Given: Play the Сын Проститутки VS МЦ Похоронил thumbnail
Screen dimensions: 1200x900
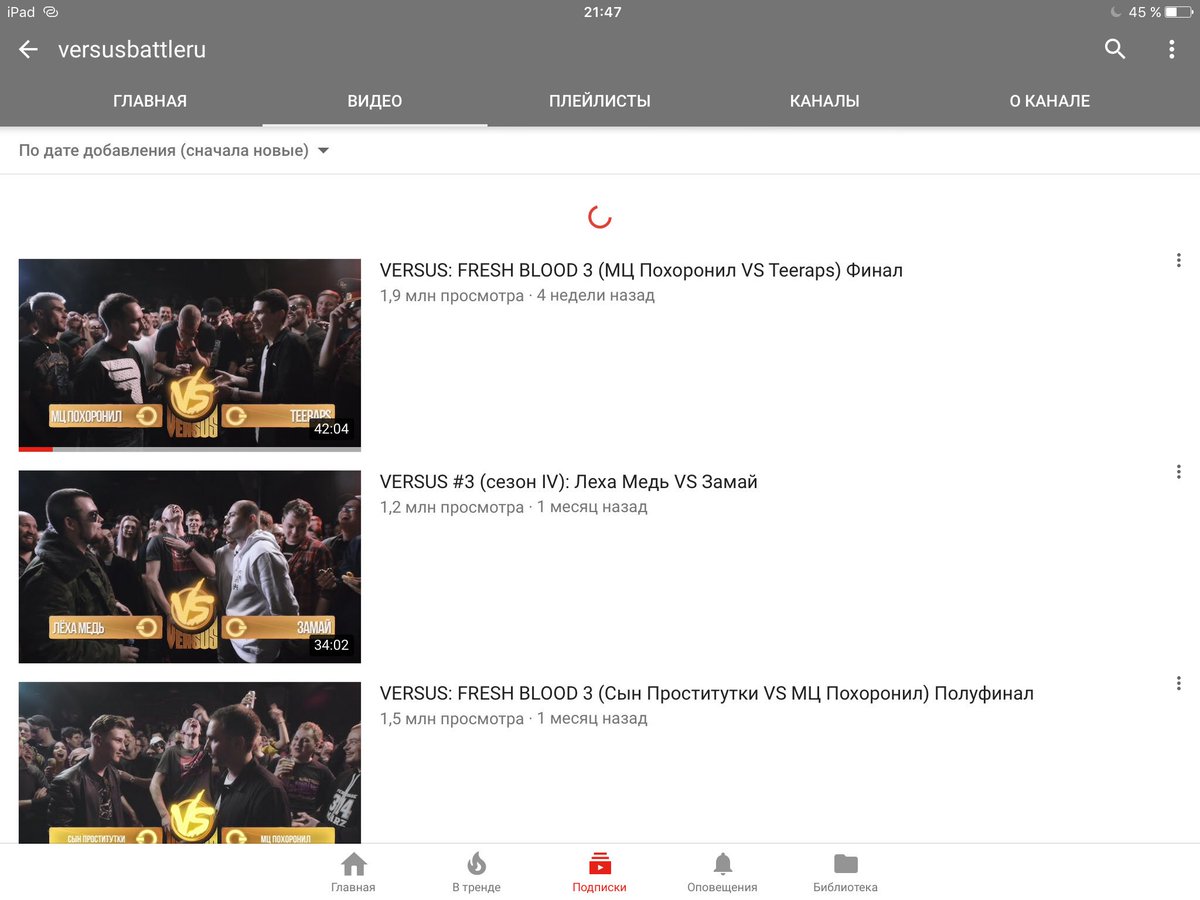Looking at the screenshot, I should [x=190, y=763].
